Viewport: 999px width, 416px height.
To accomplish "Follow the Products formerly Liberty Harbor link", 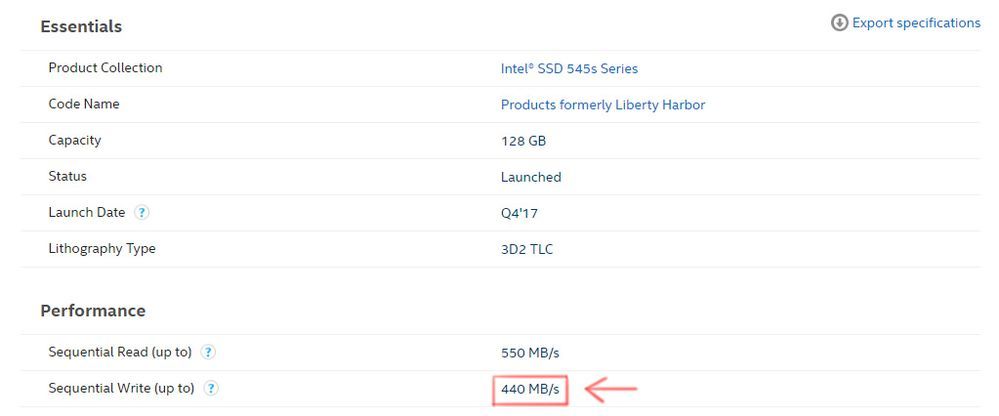I will point(602,105).
